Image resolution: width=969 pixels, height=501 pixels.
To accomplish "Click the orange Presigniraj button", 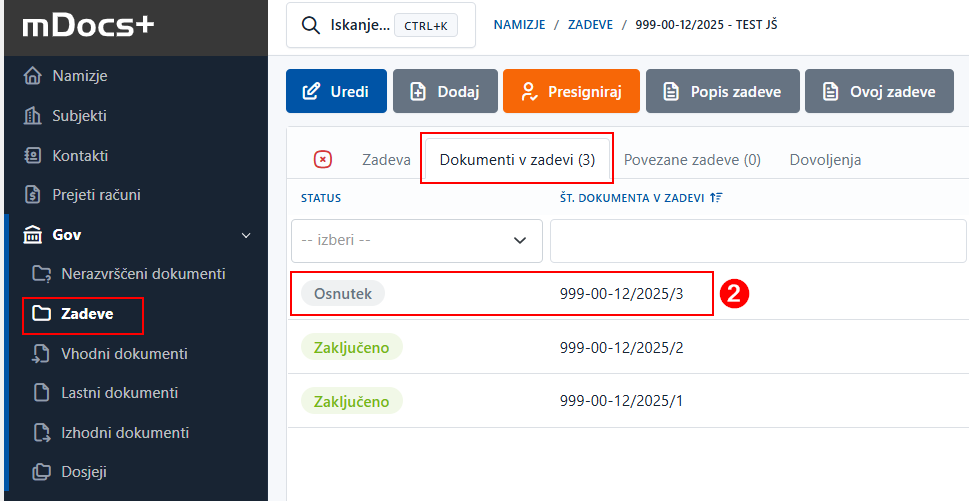I will tap(570, 92).
